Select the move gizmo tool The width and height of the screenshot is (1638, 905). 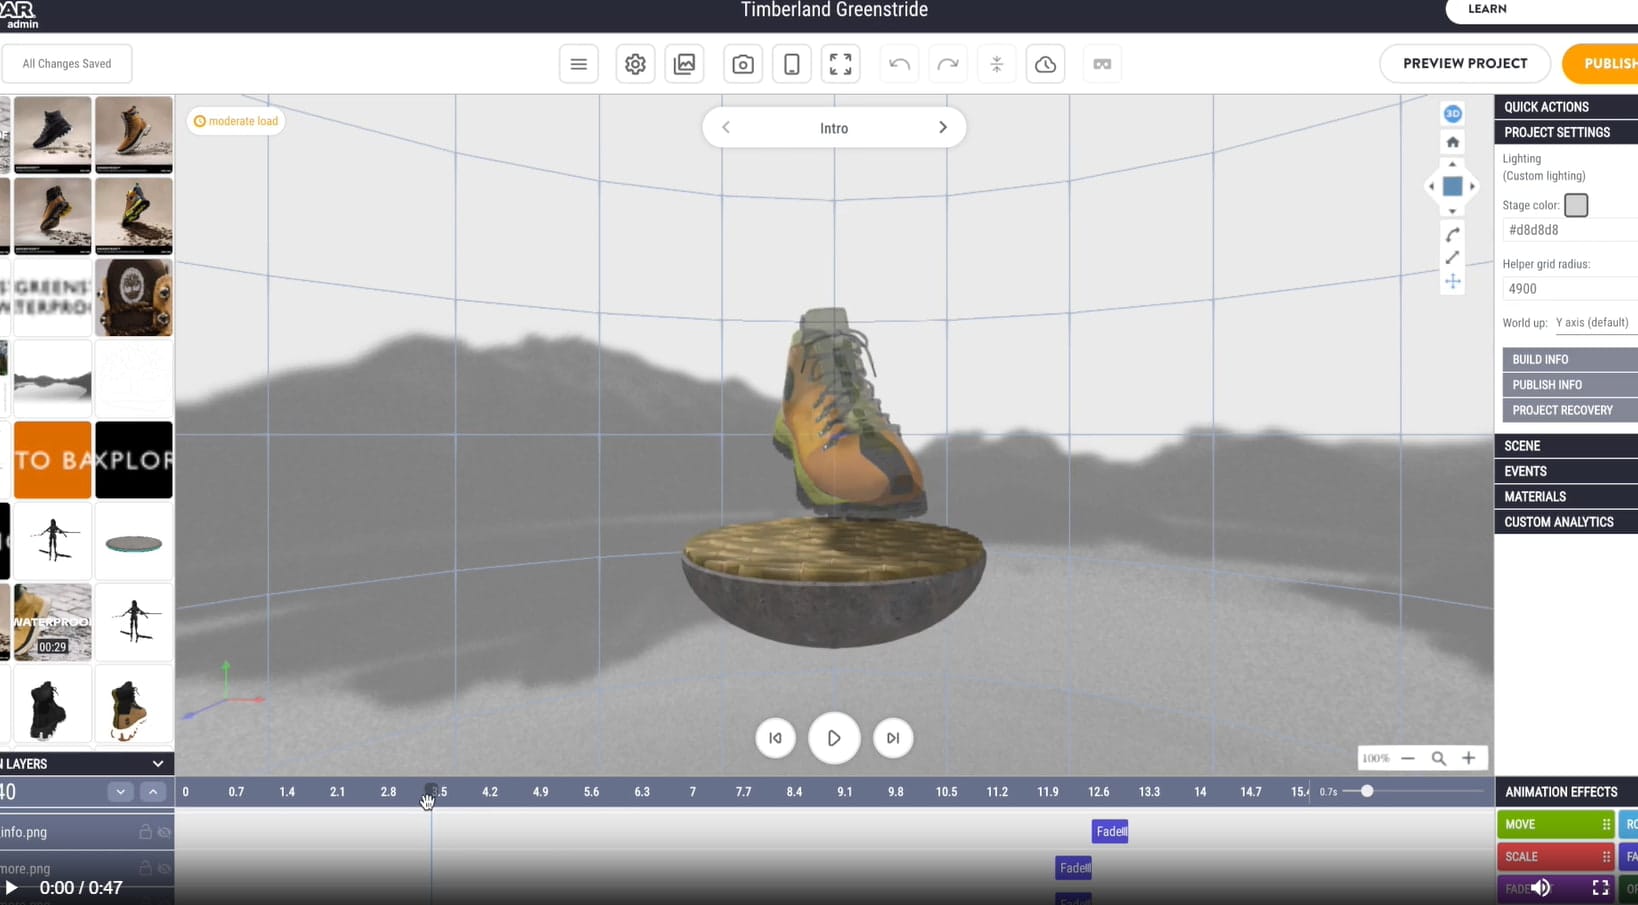[1453, 282]
